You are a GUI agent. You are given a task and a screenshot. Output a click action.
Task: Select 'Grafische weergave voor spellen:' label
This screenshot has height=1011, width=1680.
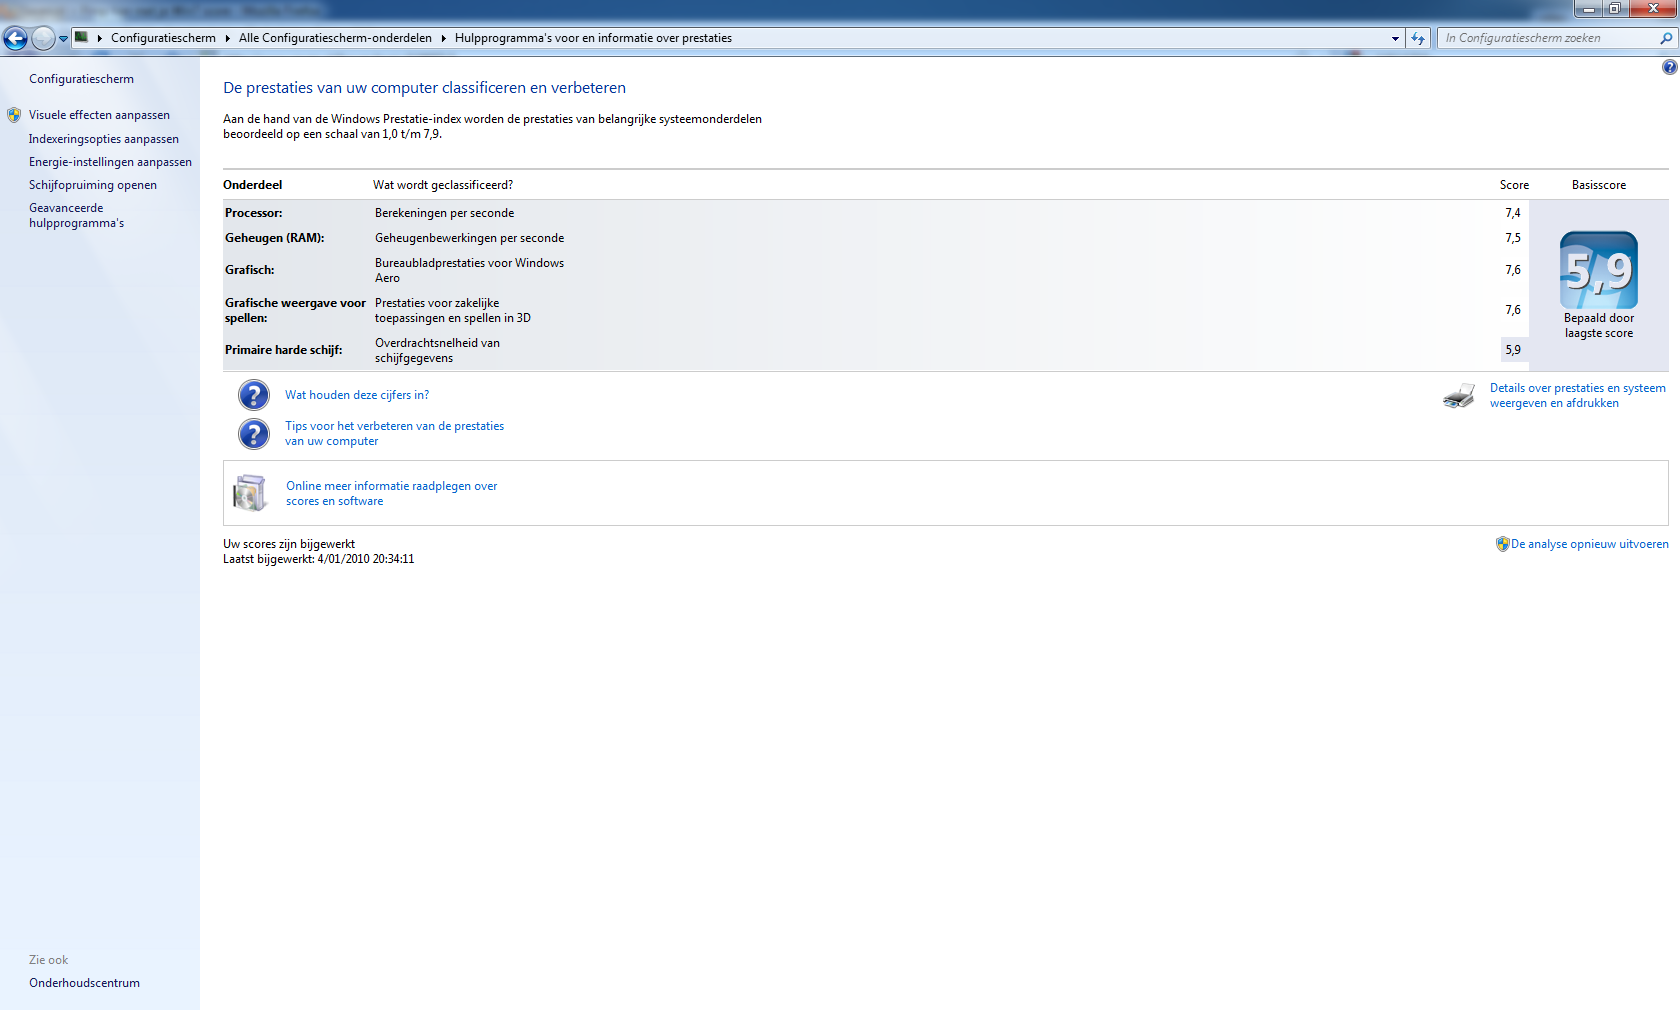[x=295, y=310]
